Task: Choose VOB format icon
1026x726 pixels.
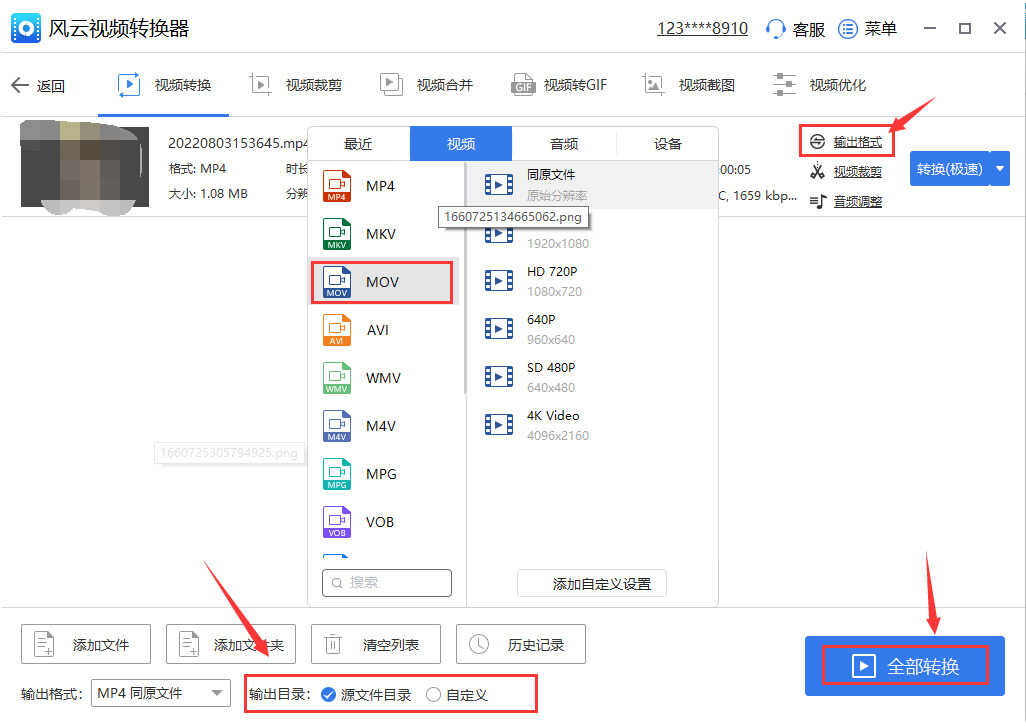Action: [336, 522]
